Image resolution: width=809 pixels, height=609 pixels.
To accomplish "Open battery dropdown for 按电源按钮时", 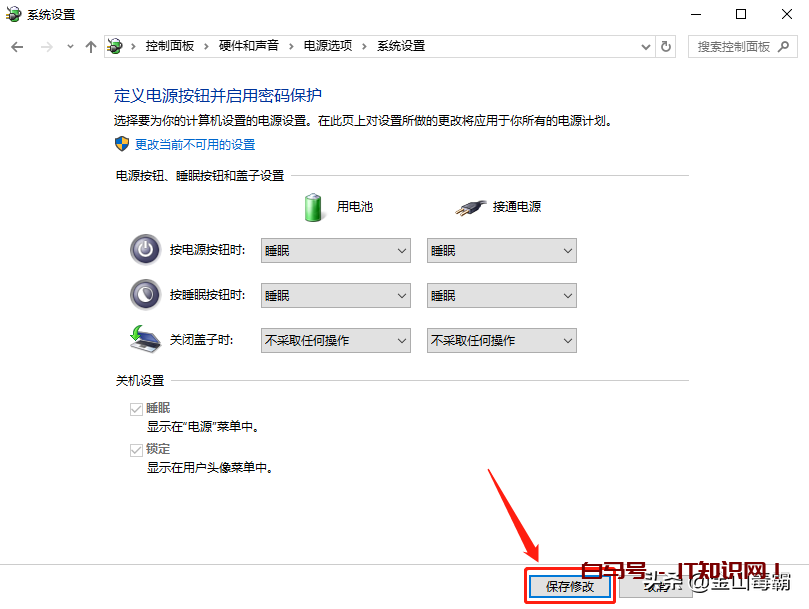I will 335,251.
